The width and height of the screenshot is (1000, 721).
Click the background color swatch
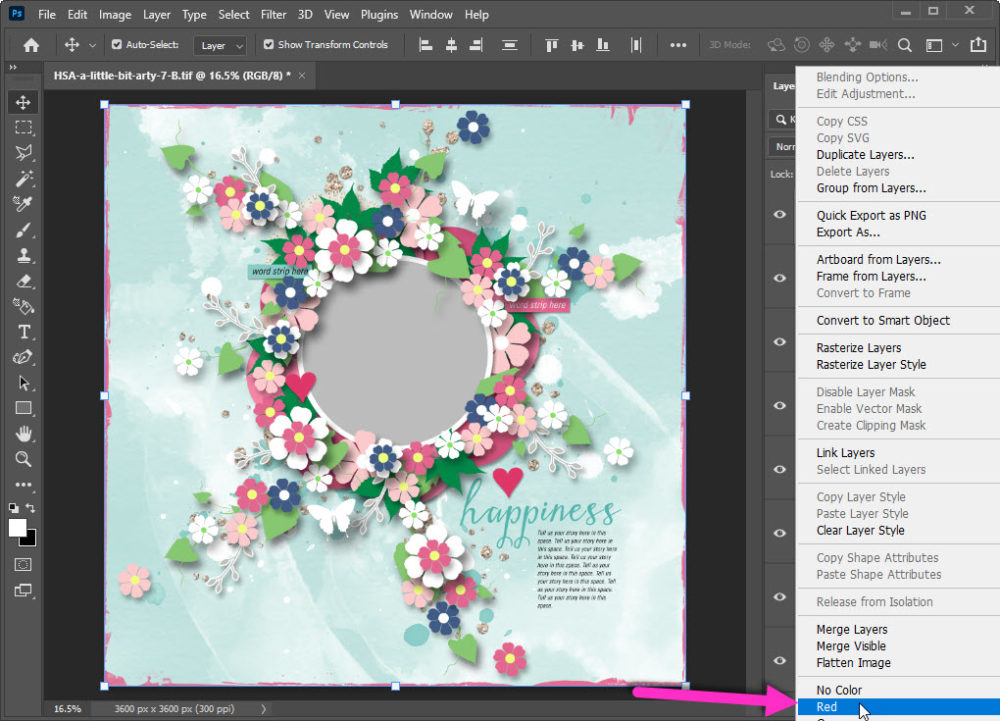coord(31,541)
